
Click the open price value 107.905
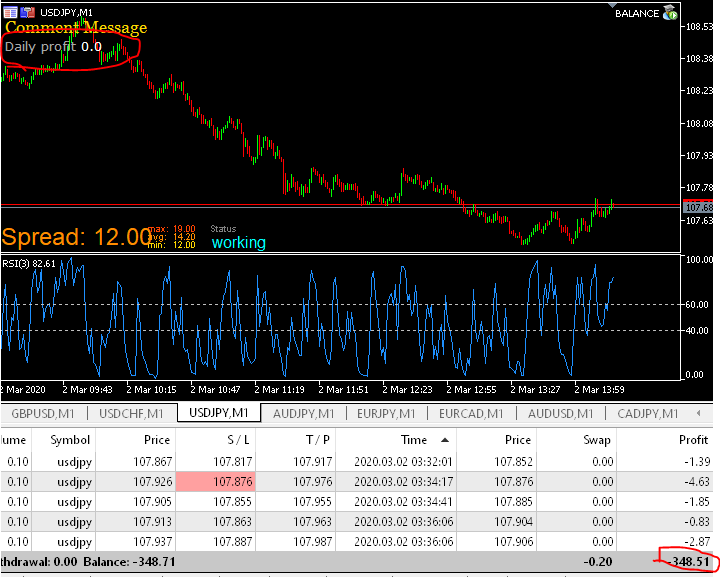[152, 502]
